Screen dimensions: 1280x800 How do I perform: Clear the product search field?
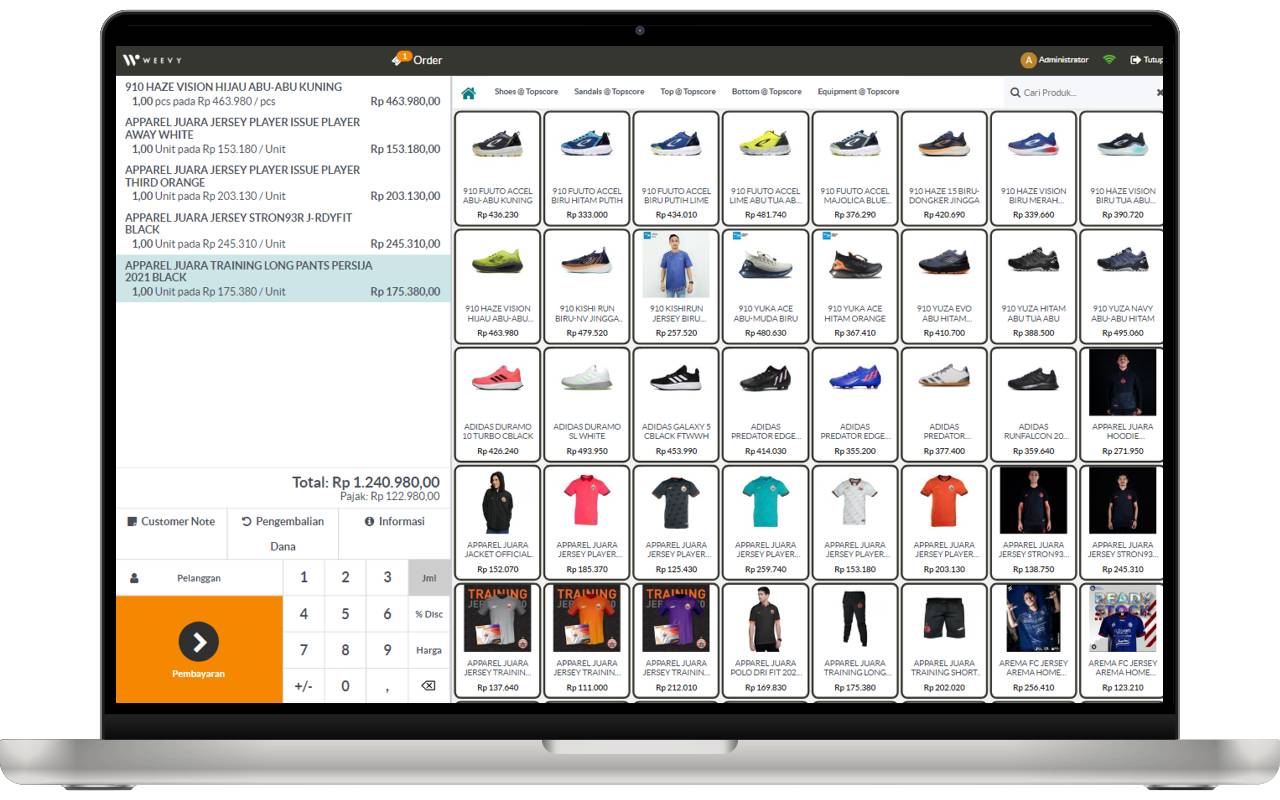pos(1159,92)
